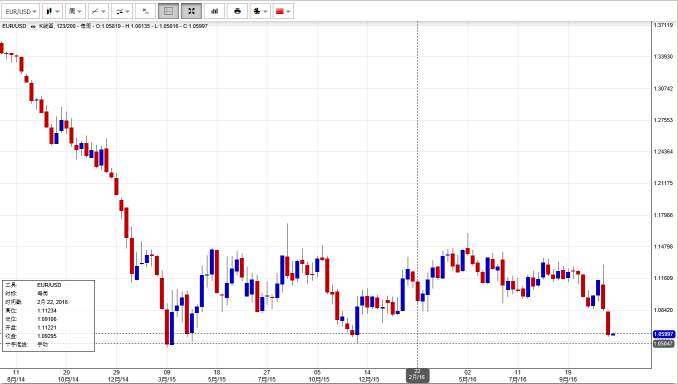Click the blue current price label 1.05997
This screenshot has width=678, height=384.
(664, 334)
